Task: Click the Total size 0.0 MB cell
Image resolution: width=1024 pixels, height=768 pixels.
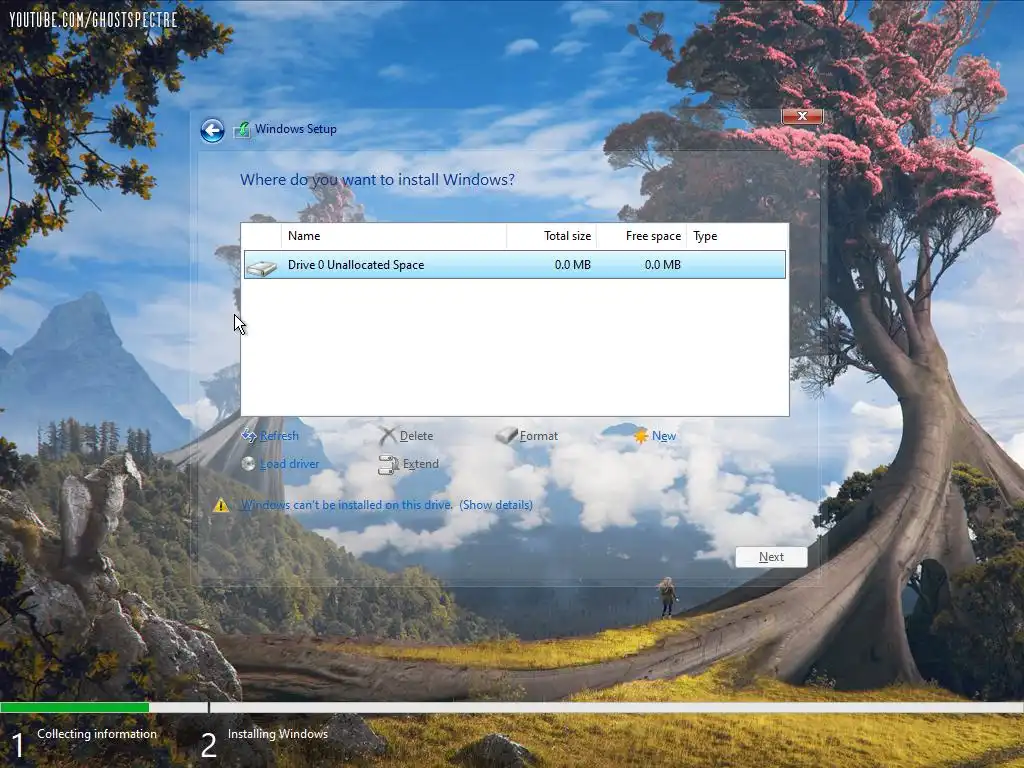Action: [573, 264]
